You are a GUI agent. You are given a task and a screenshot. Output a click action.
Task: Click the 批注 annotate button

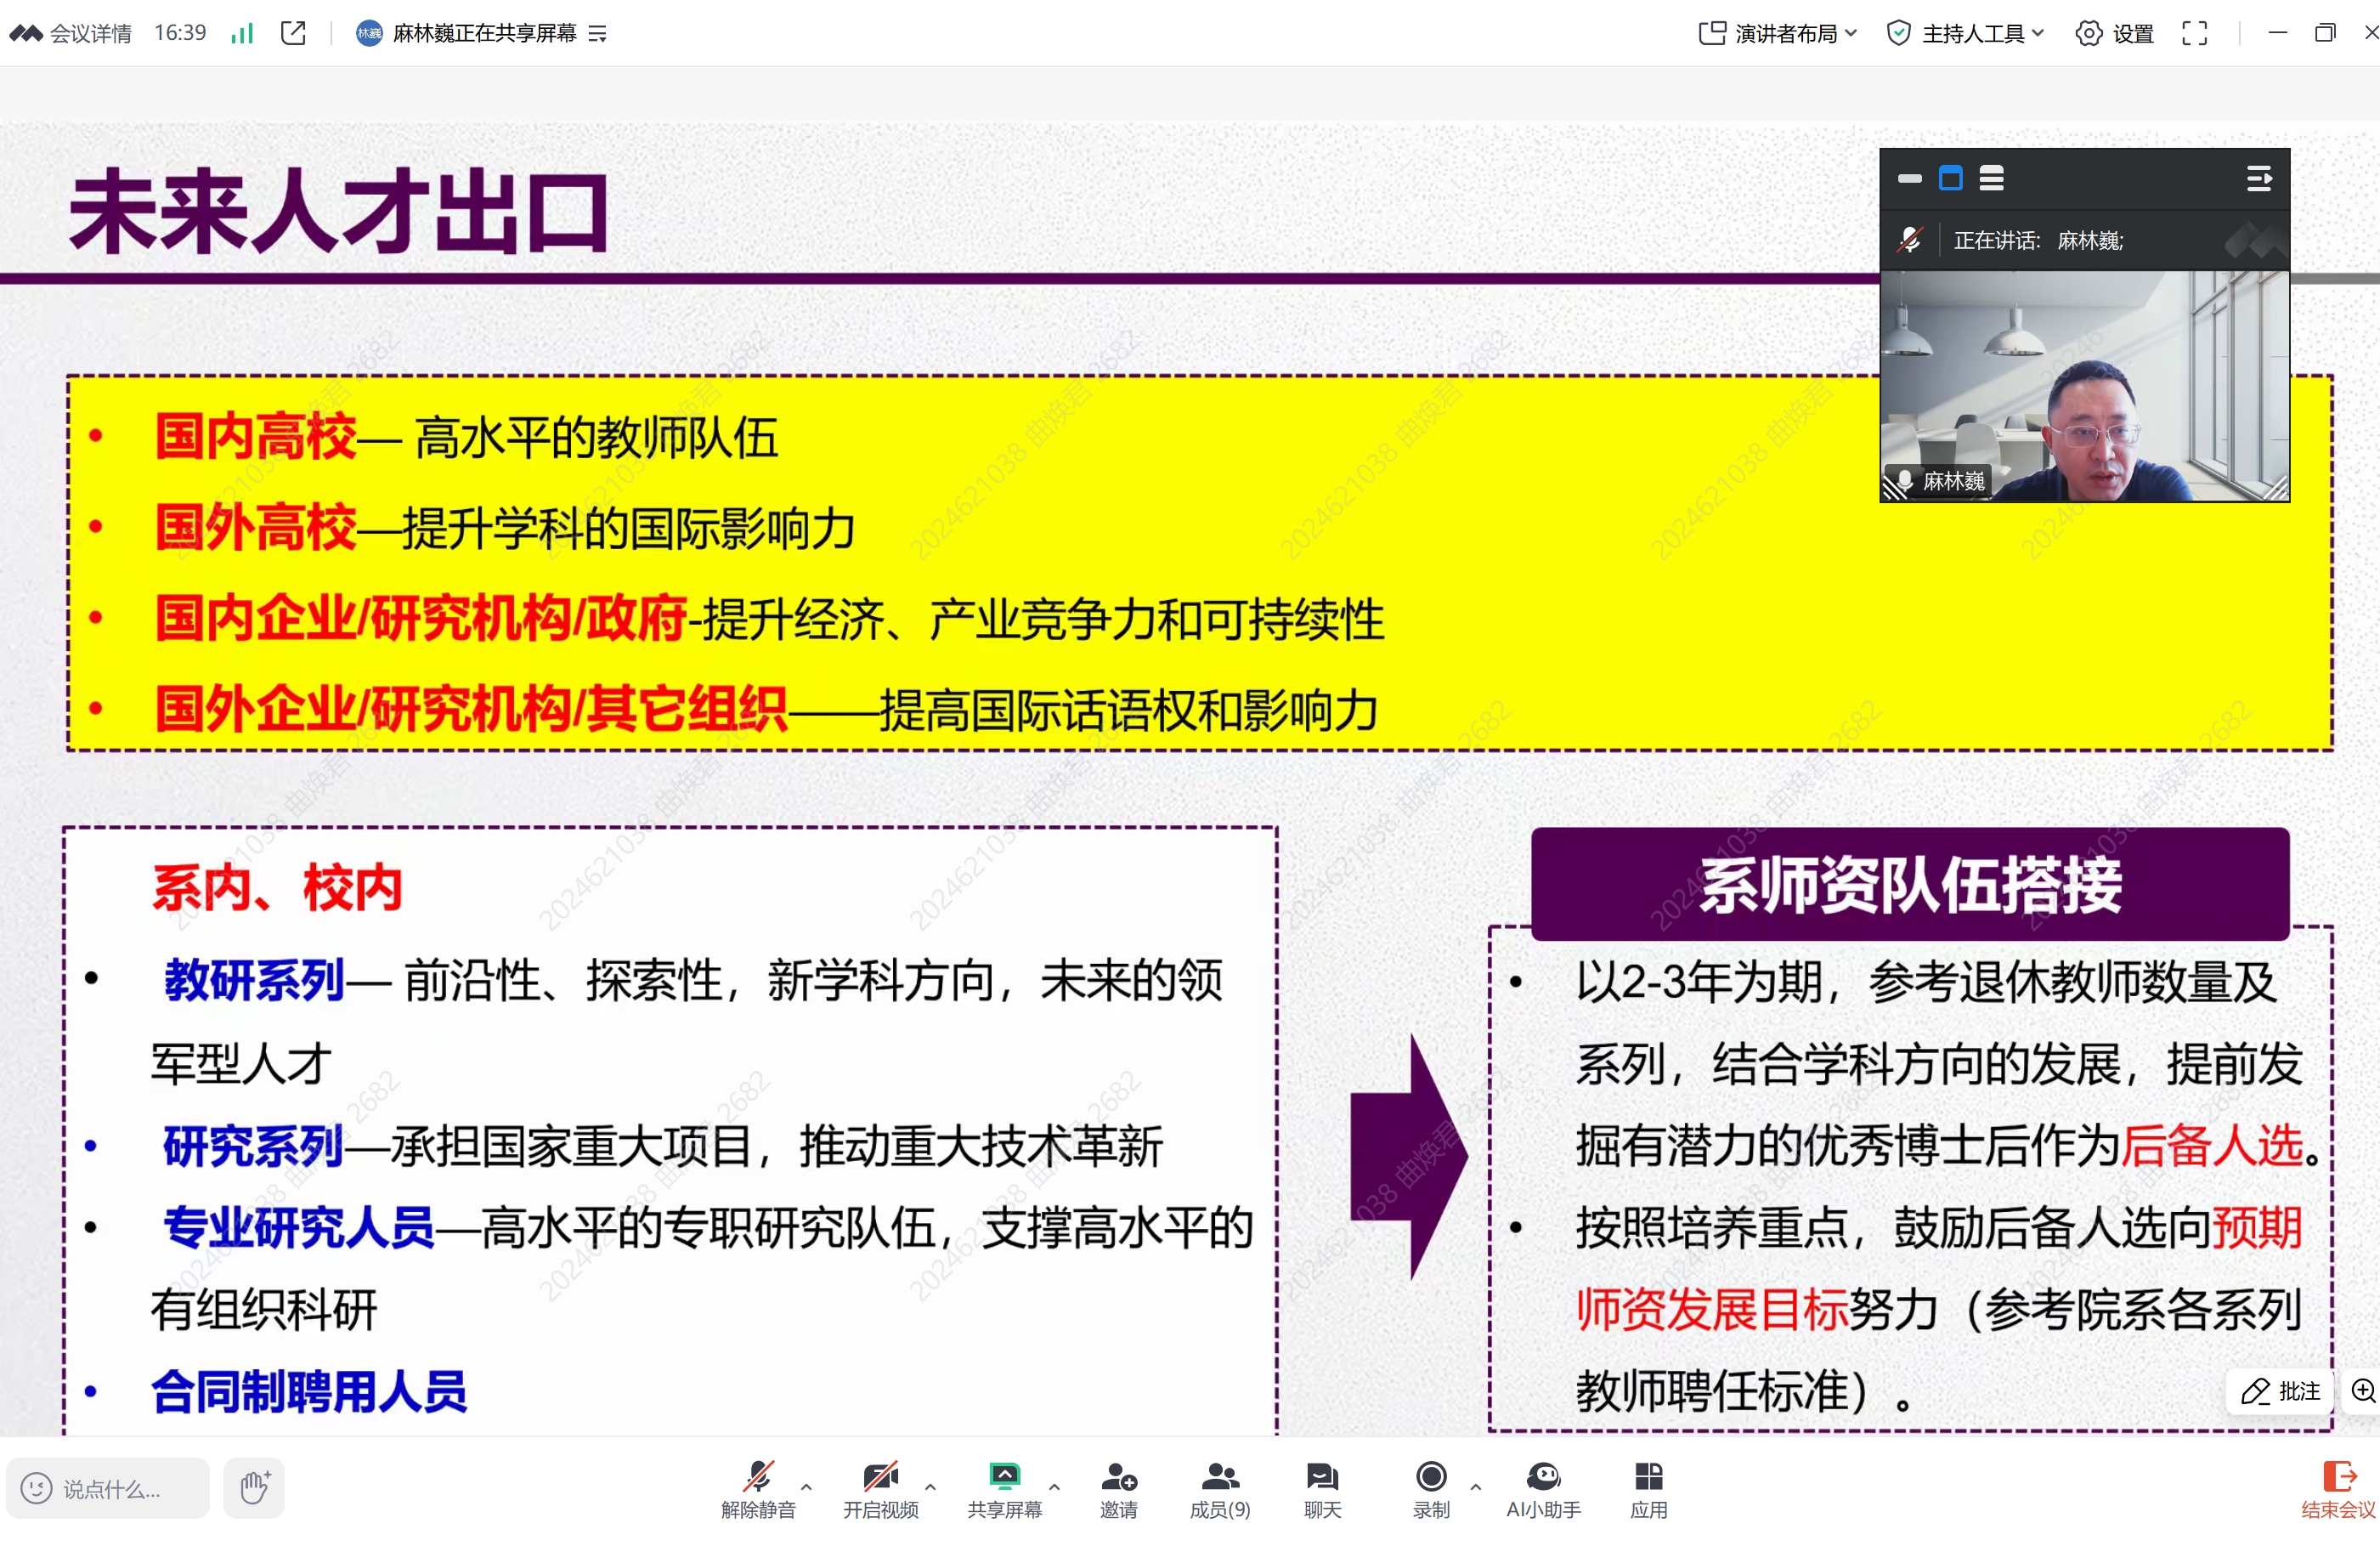2281,1391
